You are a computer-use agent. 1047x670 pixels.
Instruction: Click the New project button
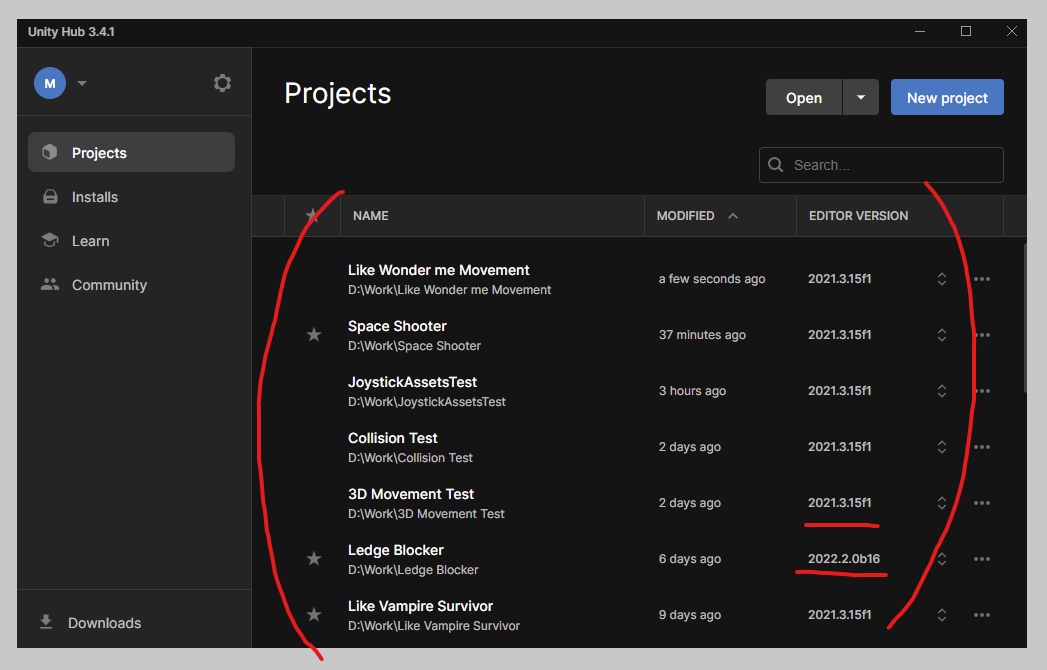coord(947,98)
